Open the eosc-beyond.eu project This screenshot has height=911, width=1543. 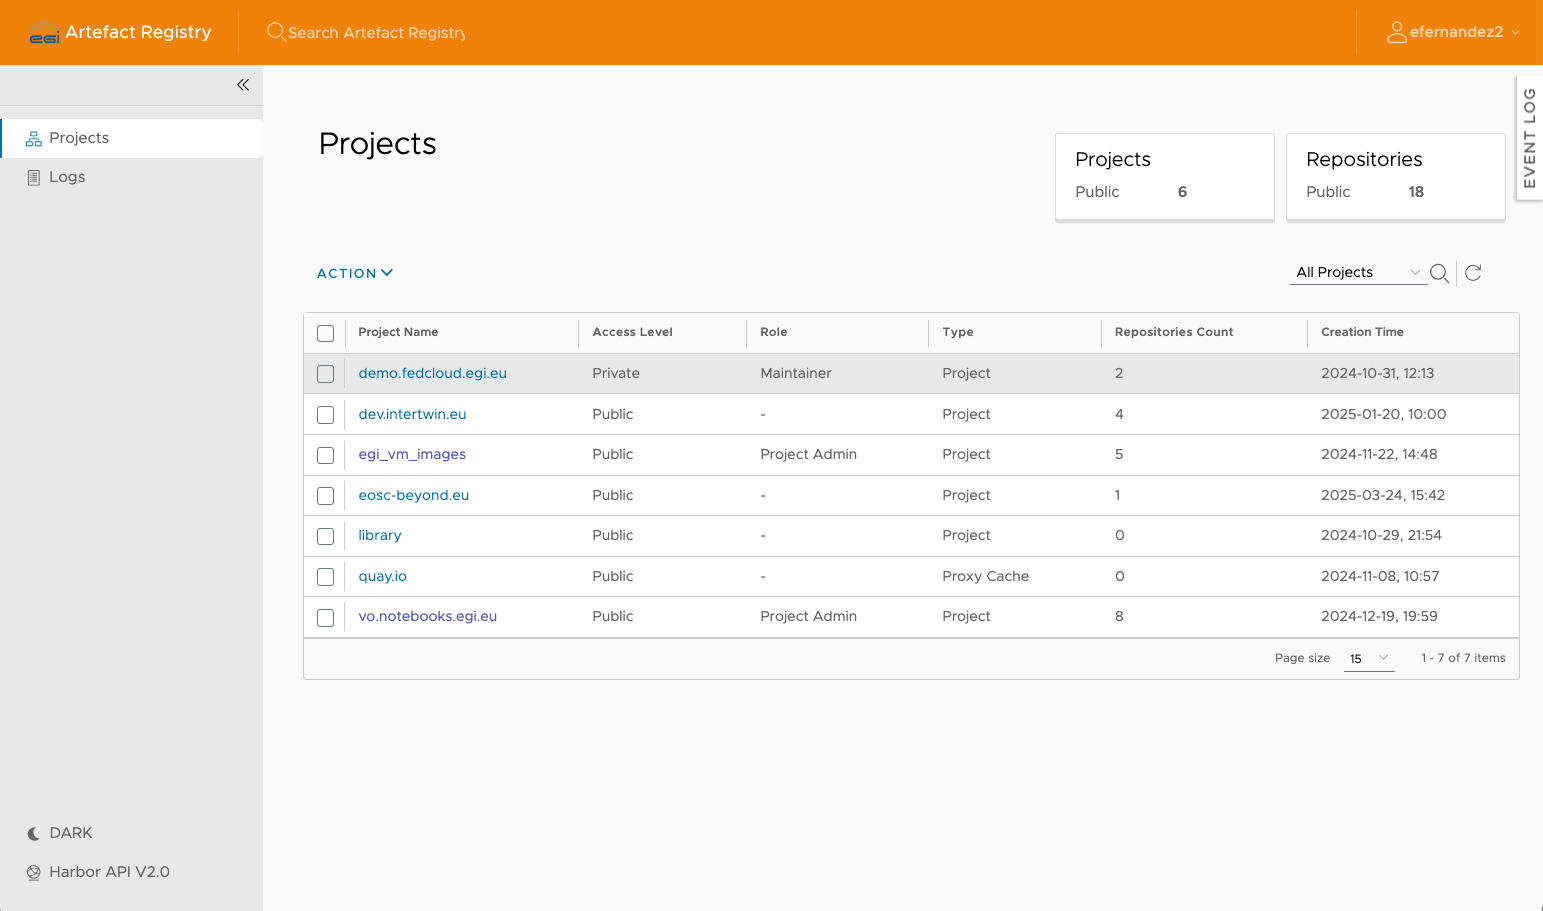click(x=413, y=495)
